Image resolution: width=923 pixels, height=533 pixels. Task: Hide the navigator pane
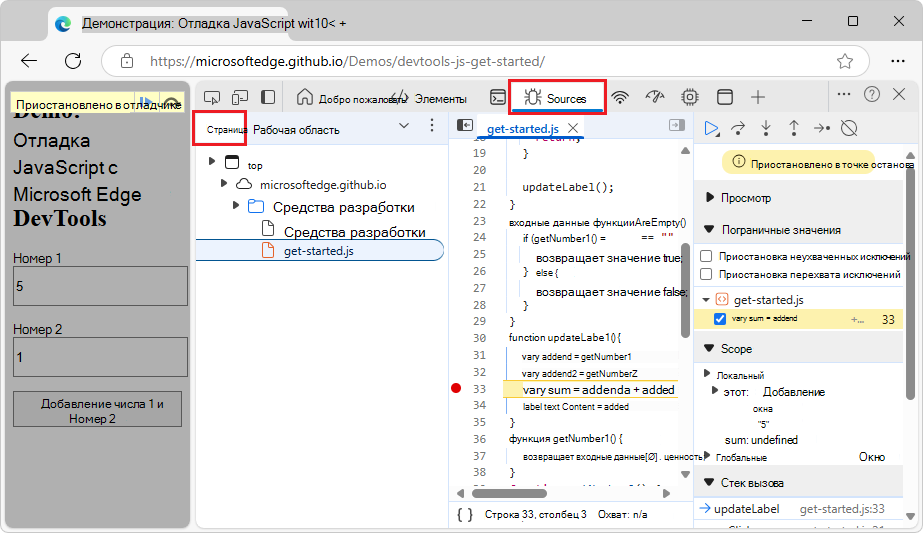465,125
